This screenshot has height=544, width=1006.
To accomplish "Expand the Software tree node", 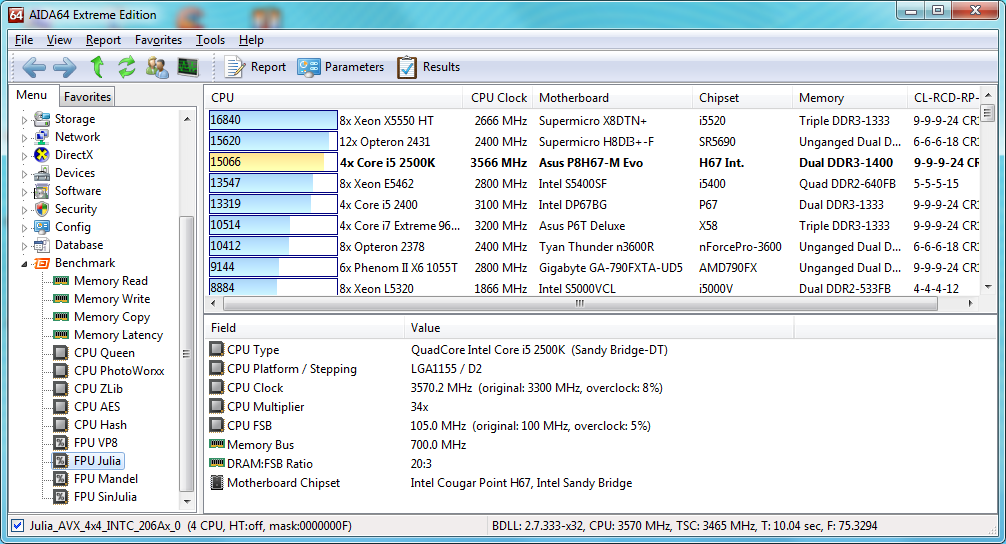I will tap(24, 191).
